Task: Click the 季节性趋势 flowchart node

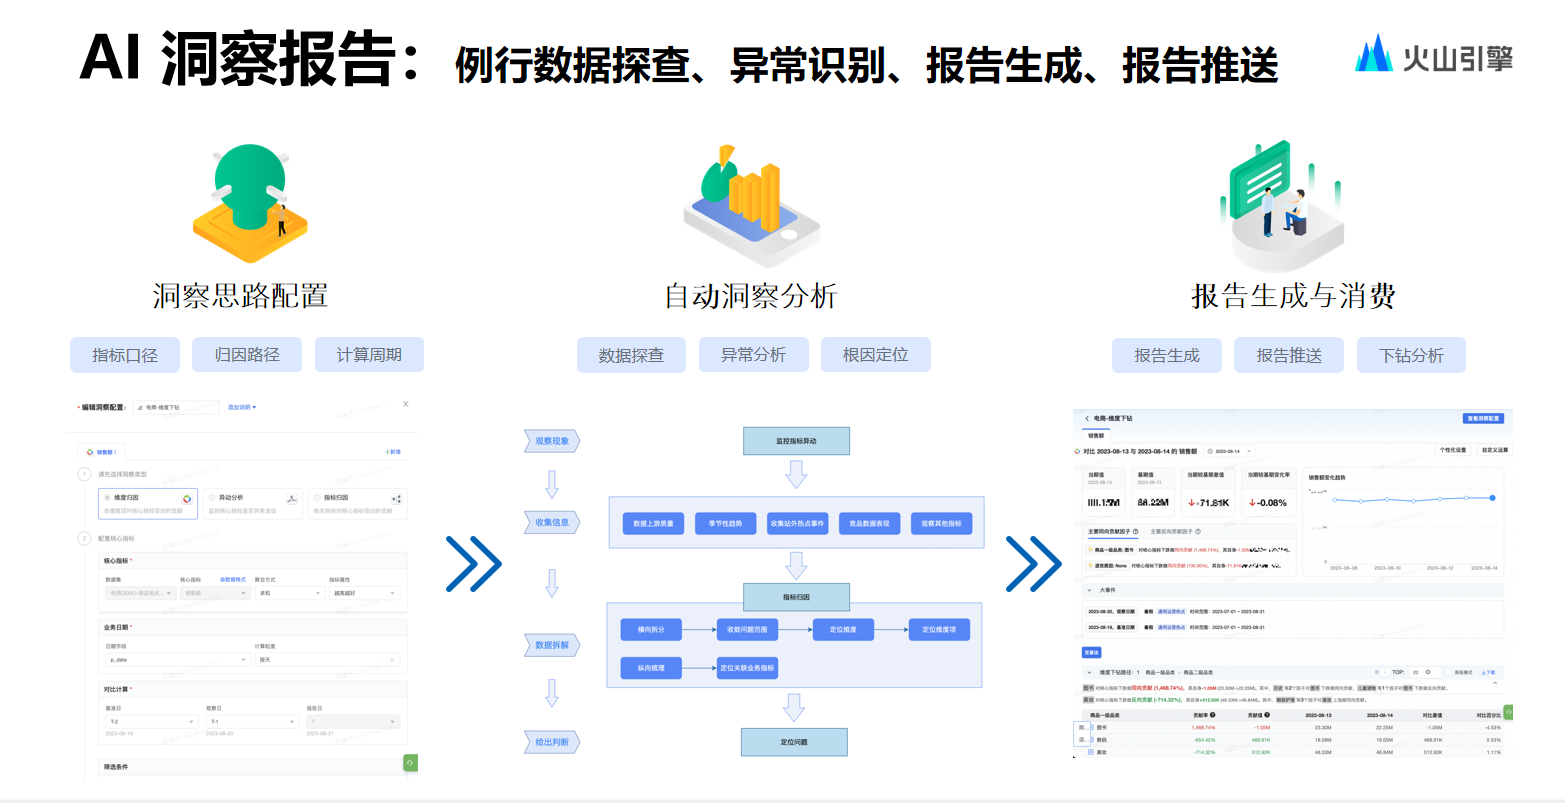Action: tap(725, 523)
